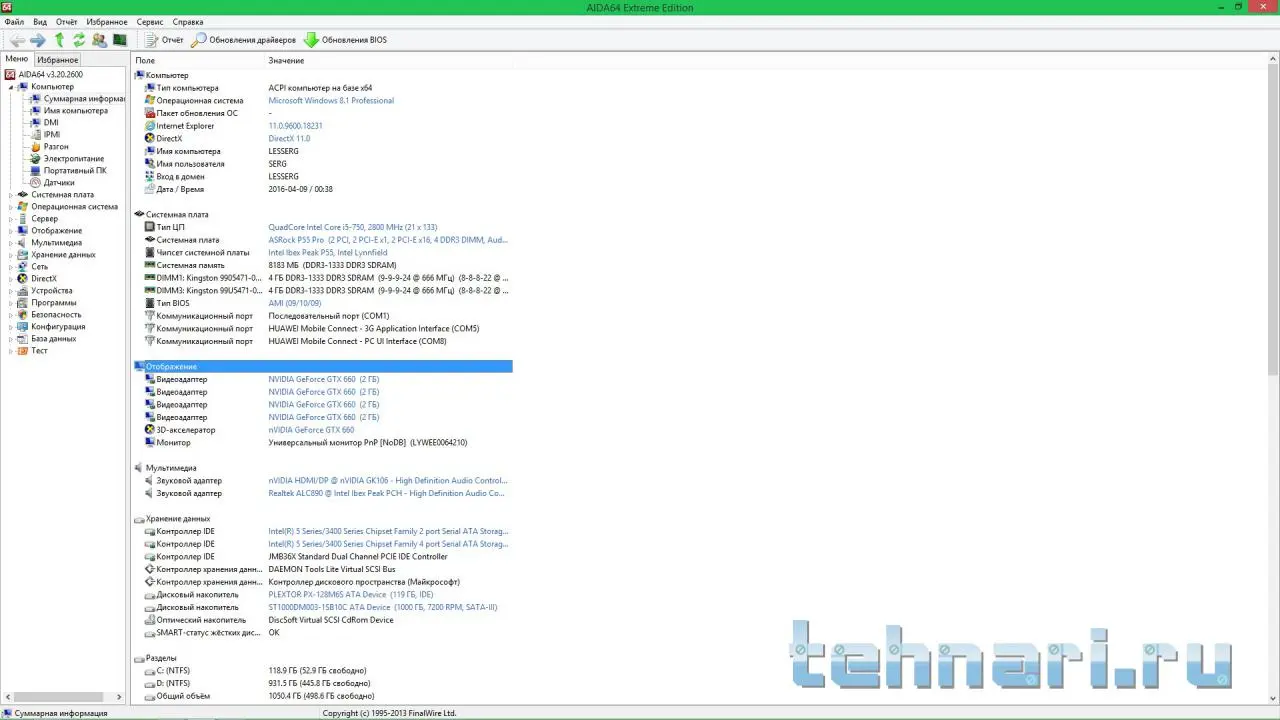Click the SMART-статус row icon

[149, 633]
